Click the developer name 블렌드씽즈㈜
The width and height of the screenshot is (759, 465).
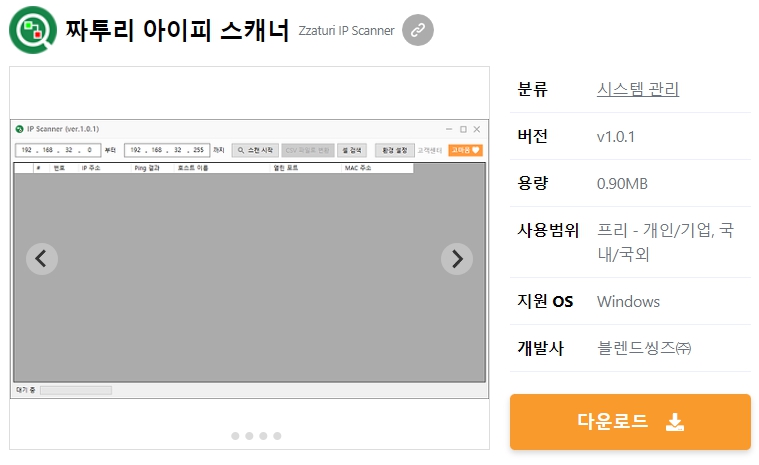click(644, 348)
